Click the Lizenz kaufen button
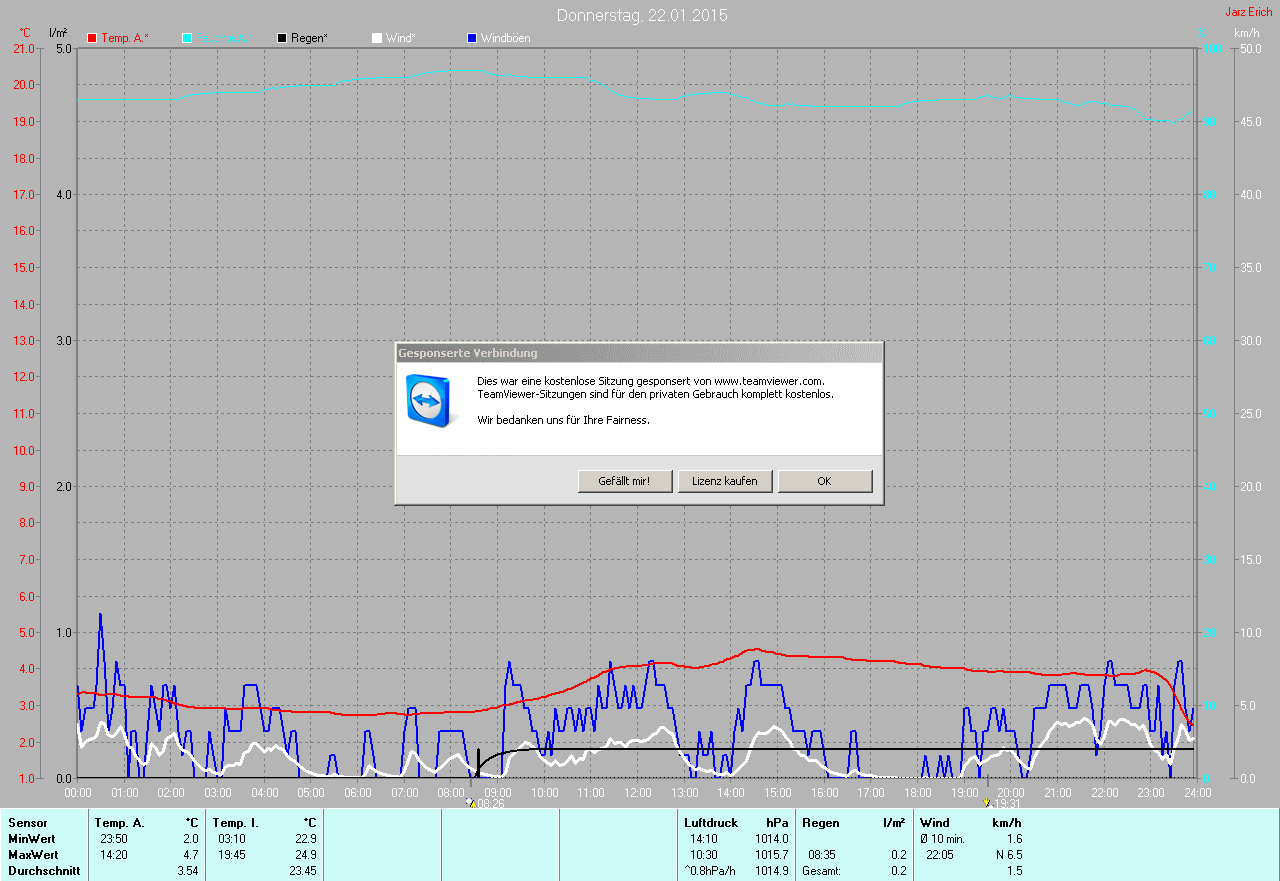1280x881 pixels. [725, 481]
